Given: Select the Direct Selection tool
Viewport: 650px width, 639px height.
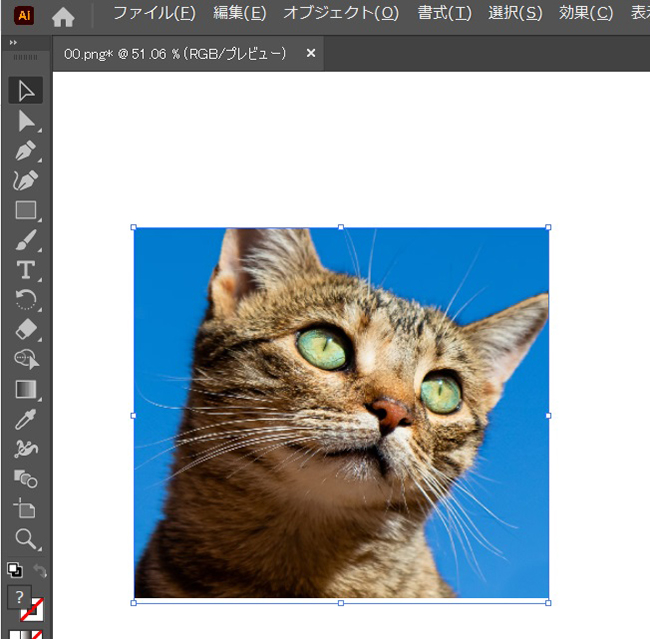Looking at the screenshot, I should coord(25,121).
